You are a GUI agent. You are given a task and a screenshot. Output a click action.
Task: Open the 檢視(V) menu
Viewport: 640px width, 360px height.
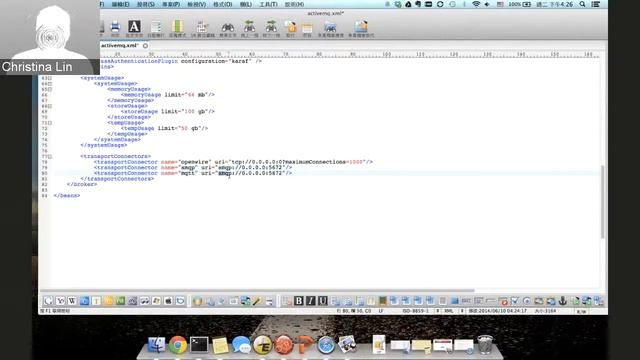click(196, 4)
